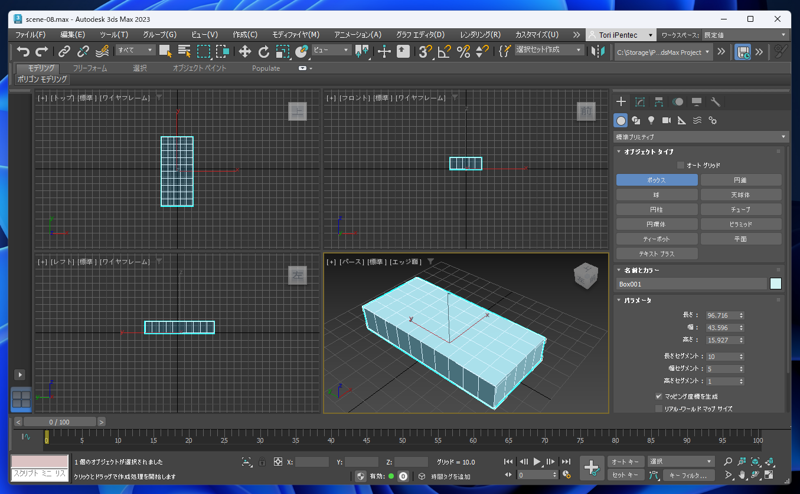Click the Mirror tool icon
Image resolution: width=800 pixels, height=494 pixels.
pyautogui.click(x=597, y=51)
